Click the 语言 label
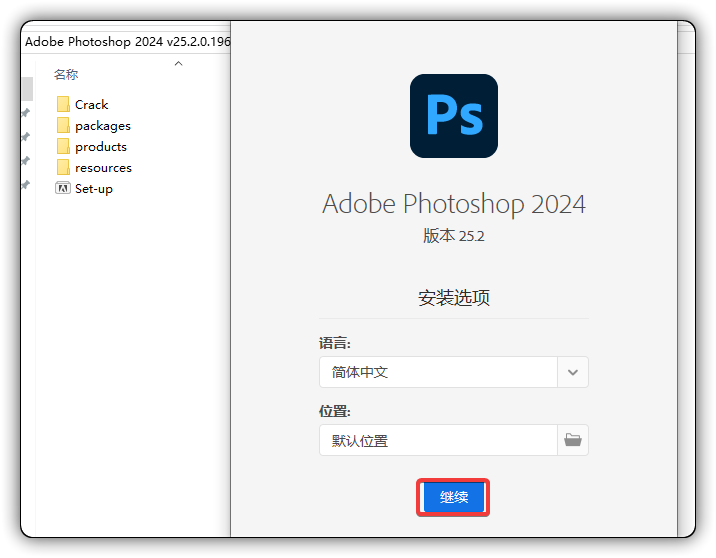The width and height of the screenshot is (716, 558). [x=335, y=343]
